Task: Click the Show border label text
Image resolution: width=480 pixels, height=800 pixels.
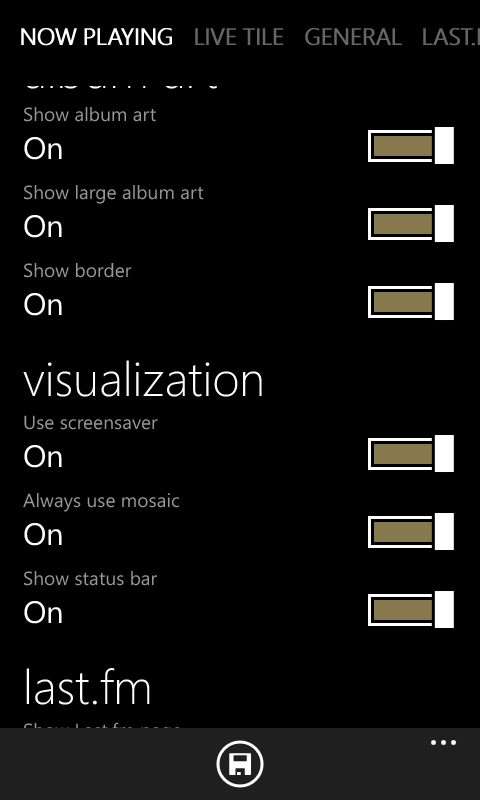Action: 78,270
